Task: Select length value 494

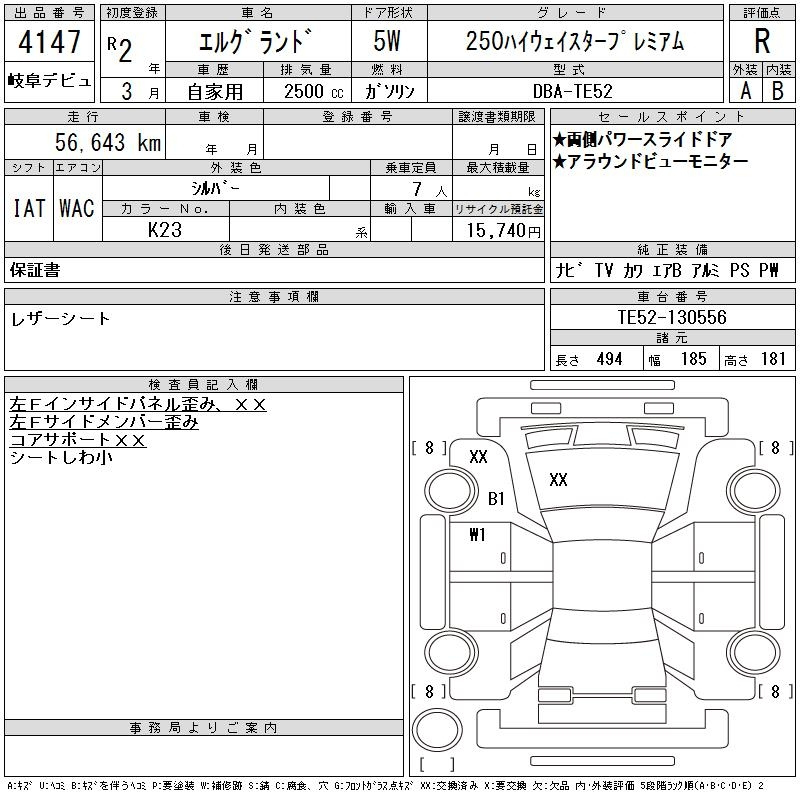Action: click(x=609, y=359)
